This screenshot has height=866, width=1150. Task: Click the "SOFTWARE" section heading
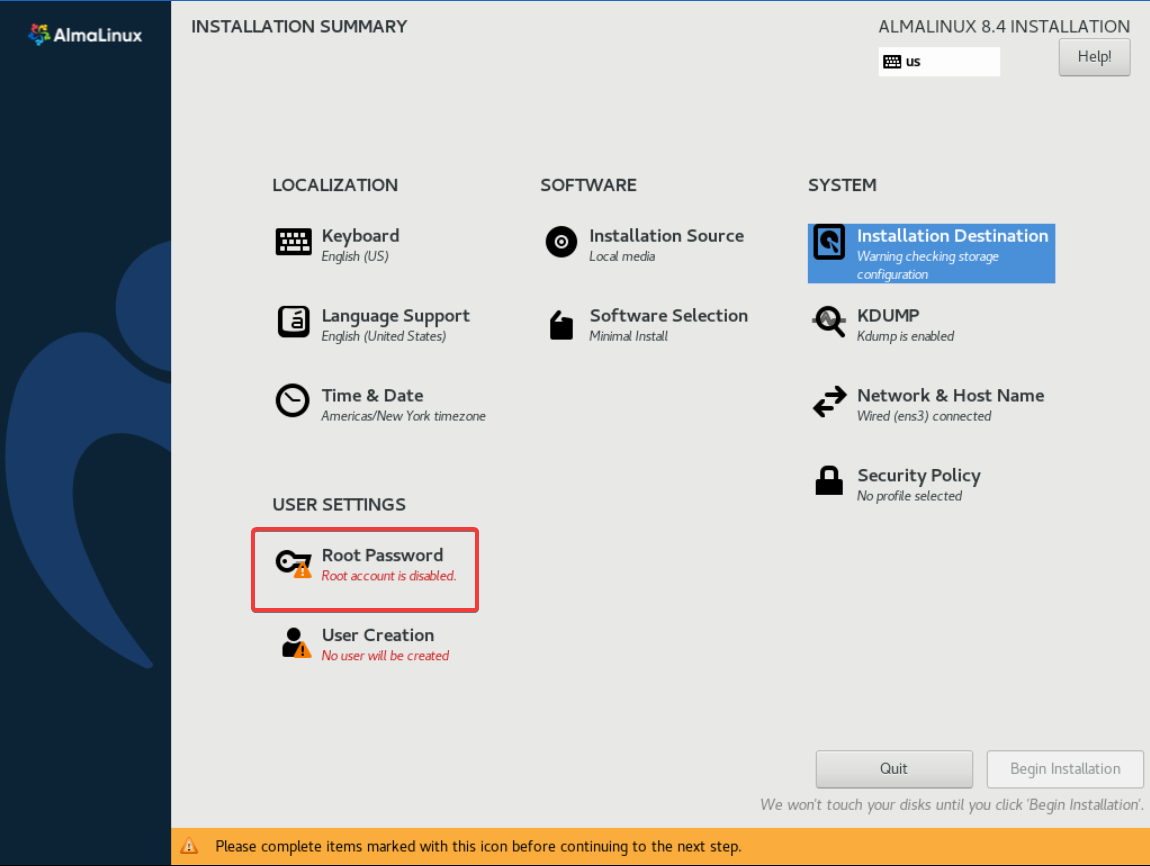(588, 186)
